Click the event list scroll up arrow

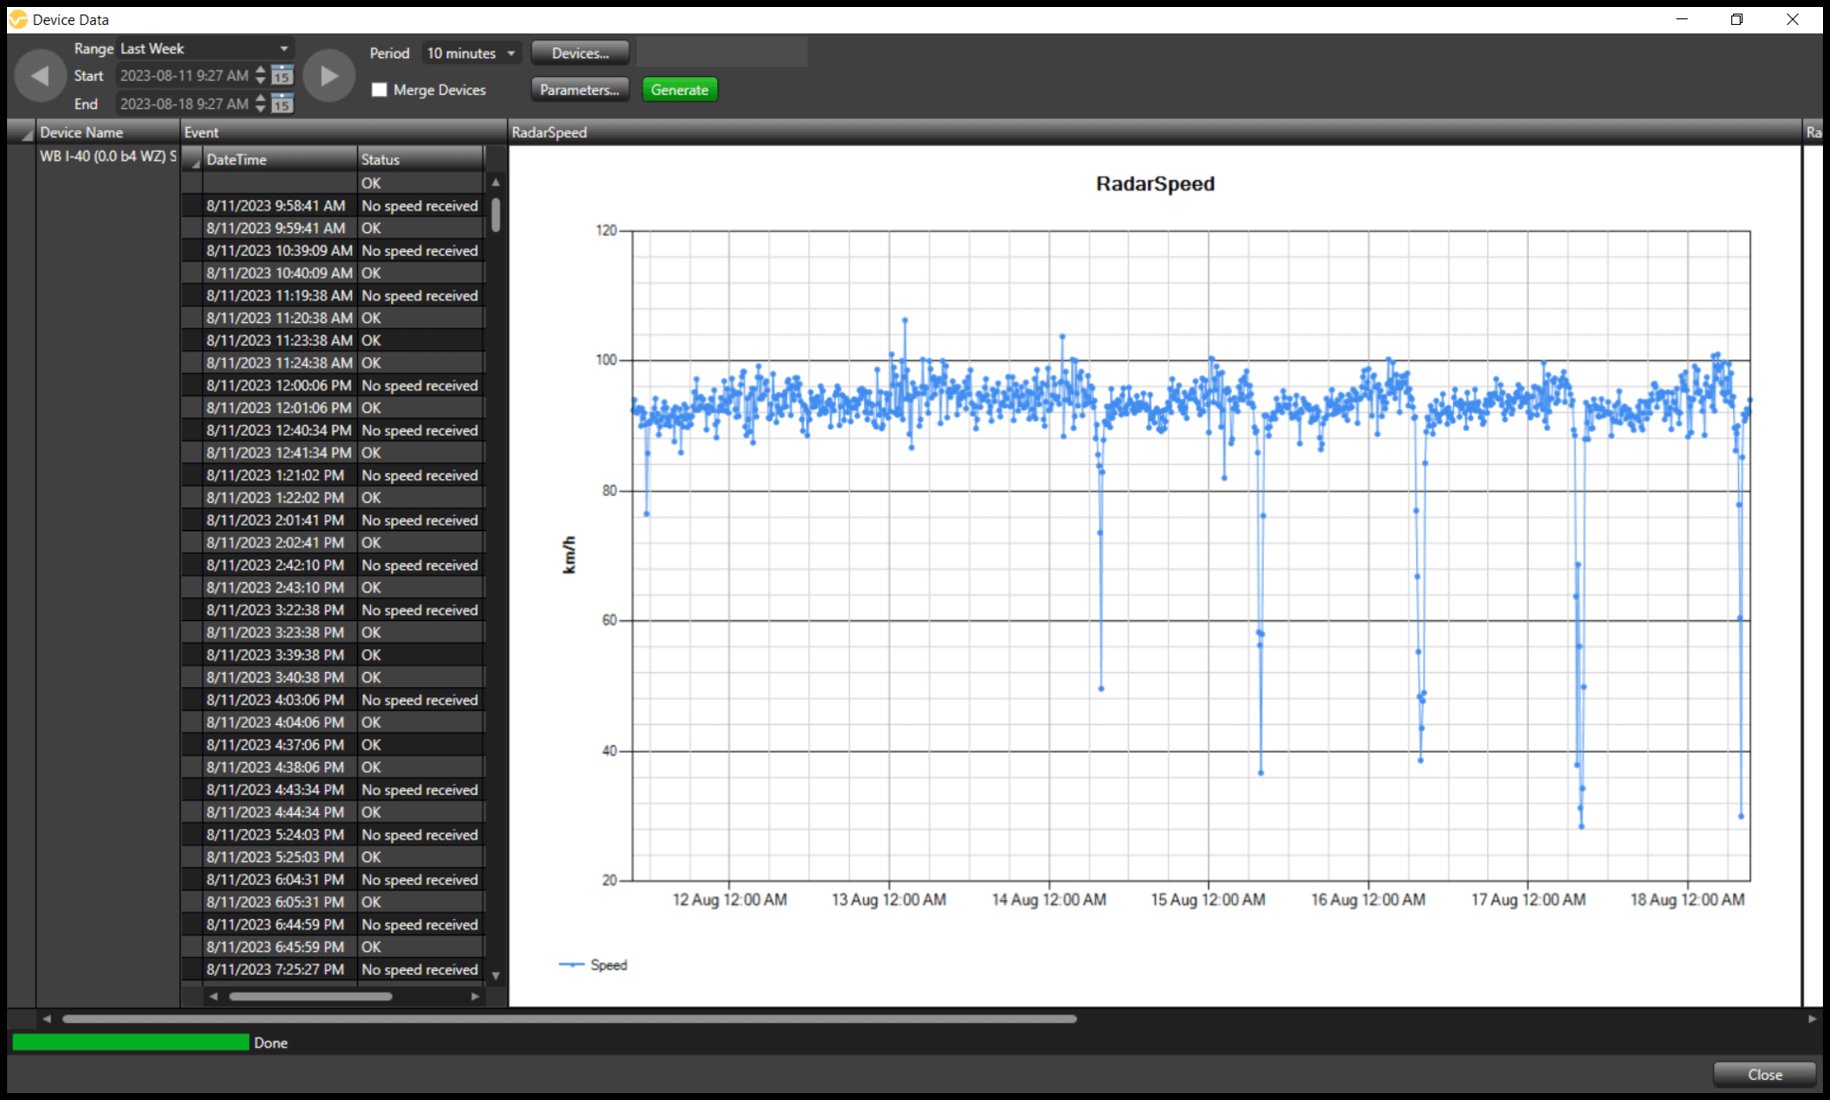click(495, 182)
